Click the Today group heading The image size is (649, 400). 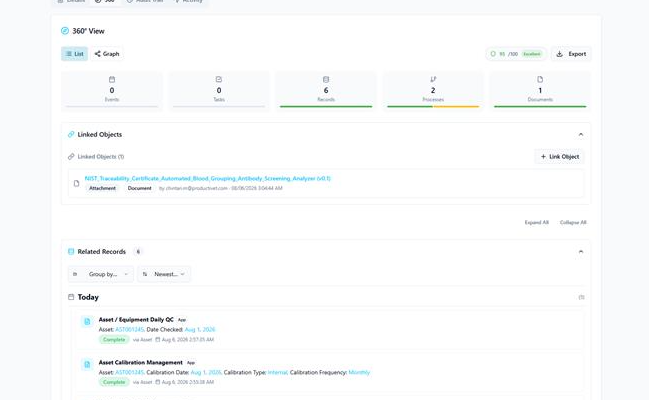coord(88,297)
